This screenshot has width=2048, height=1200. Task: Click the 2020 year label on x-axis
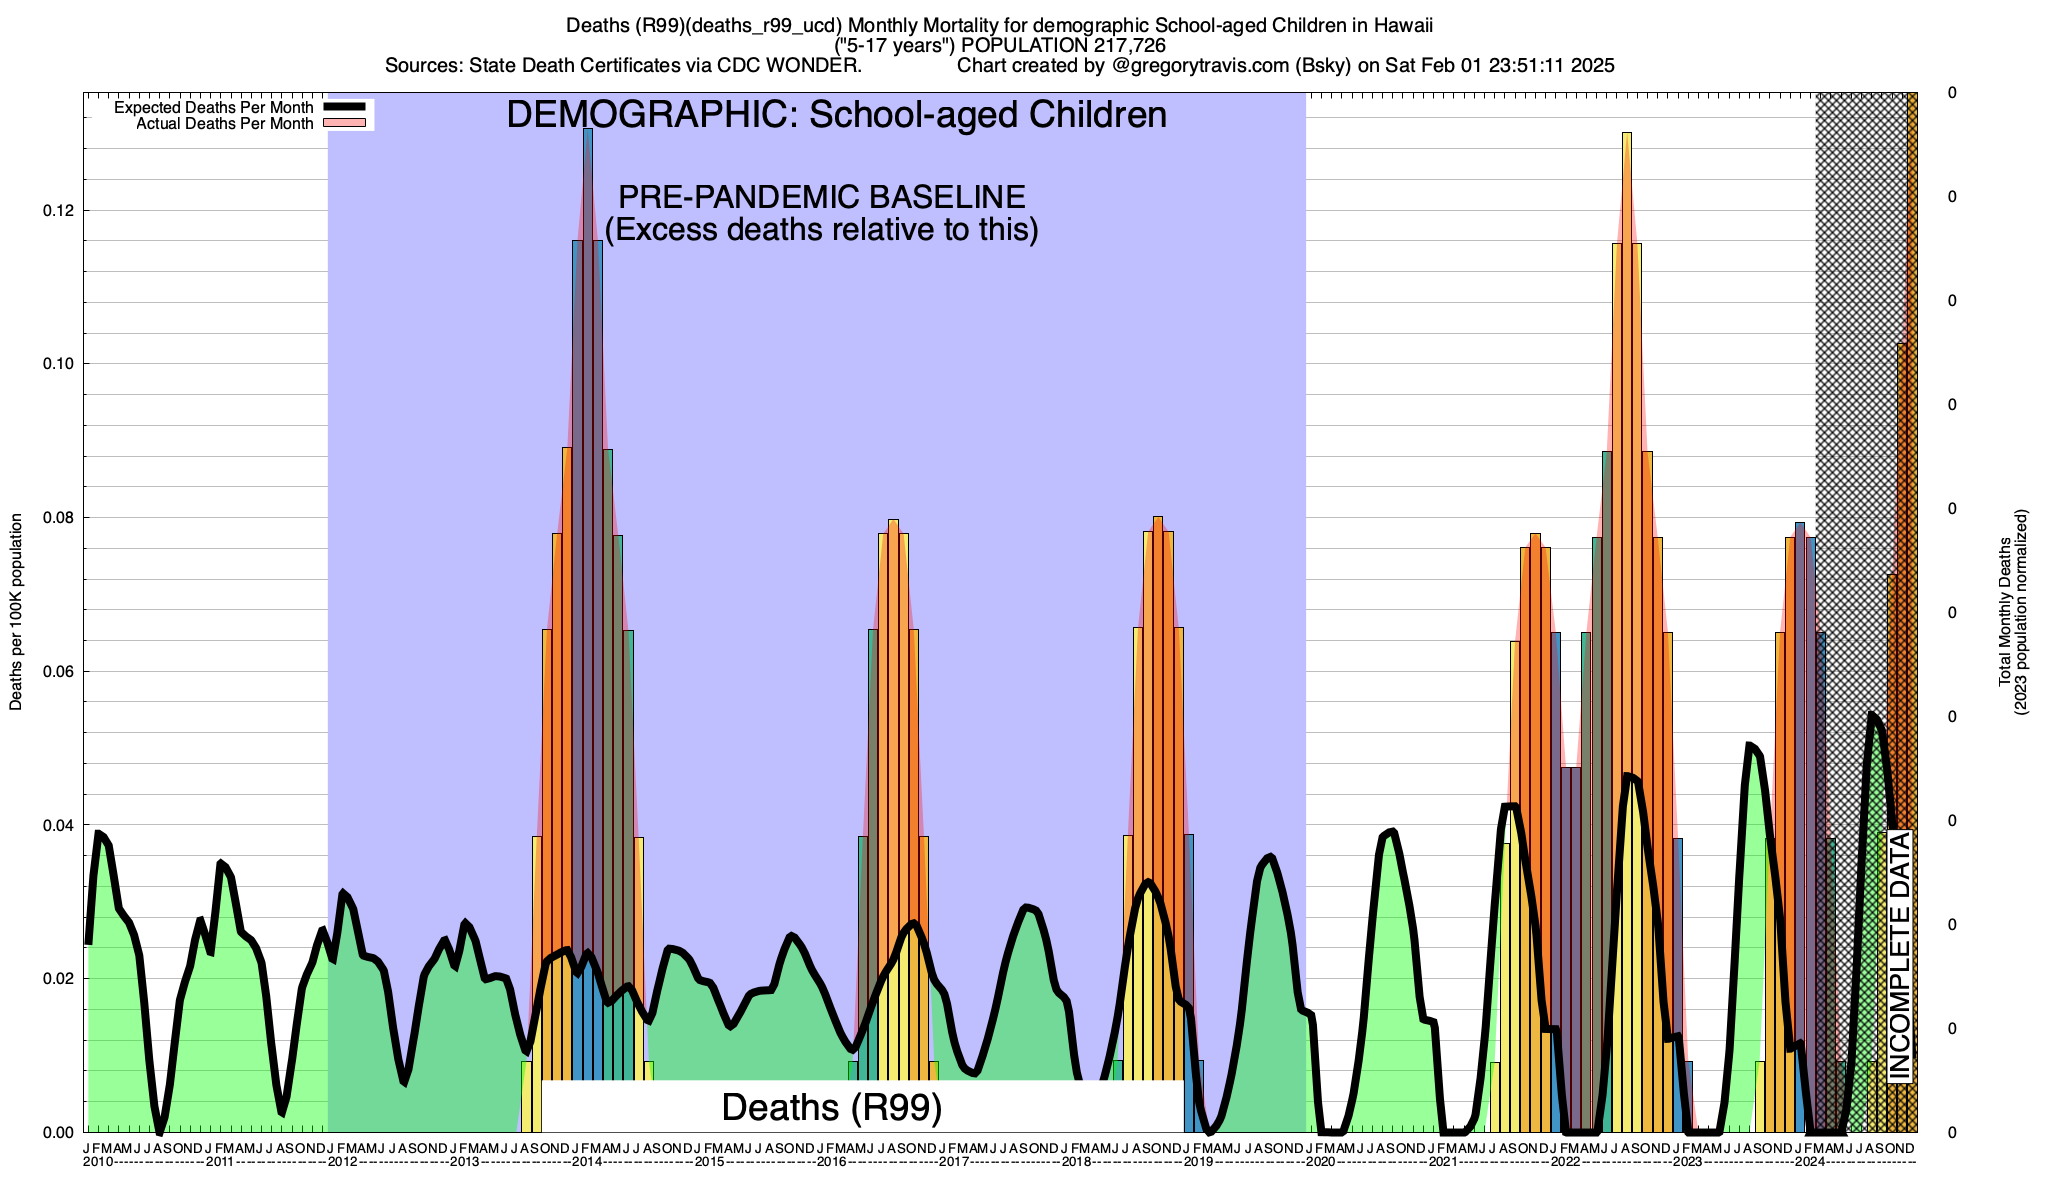(x=1320, y=1162)
